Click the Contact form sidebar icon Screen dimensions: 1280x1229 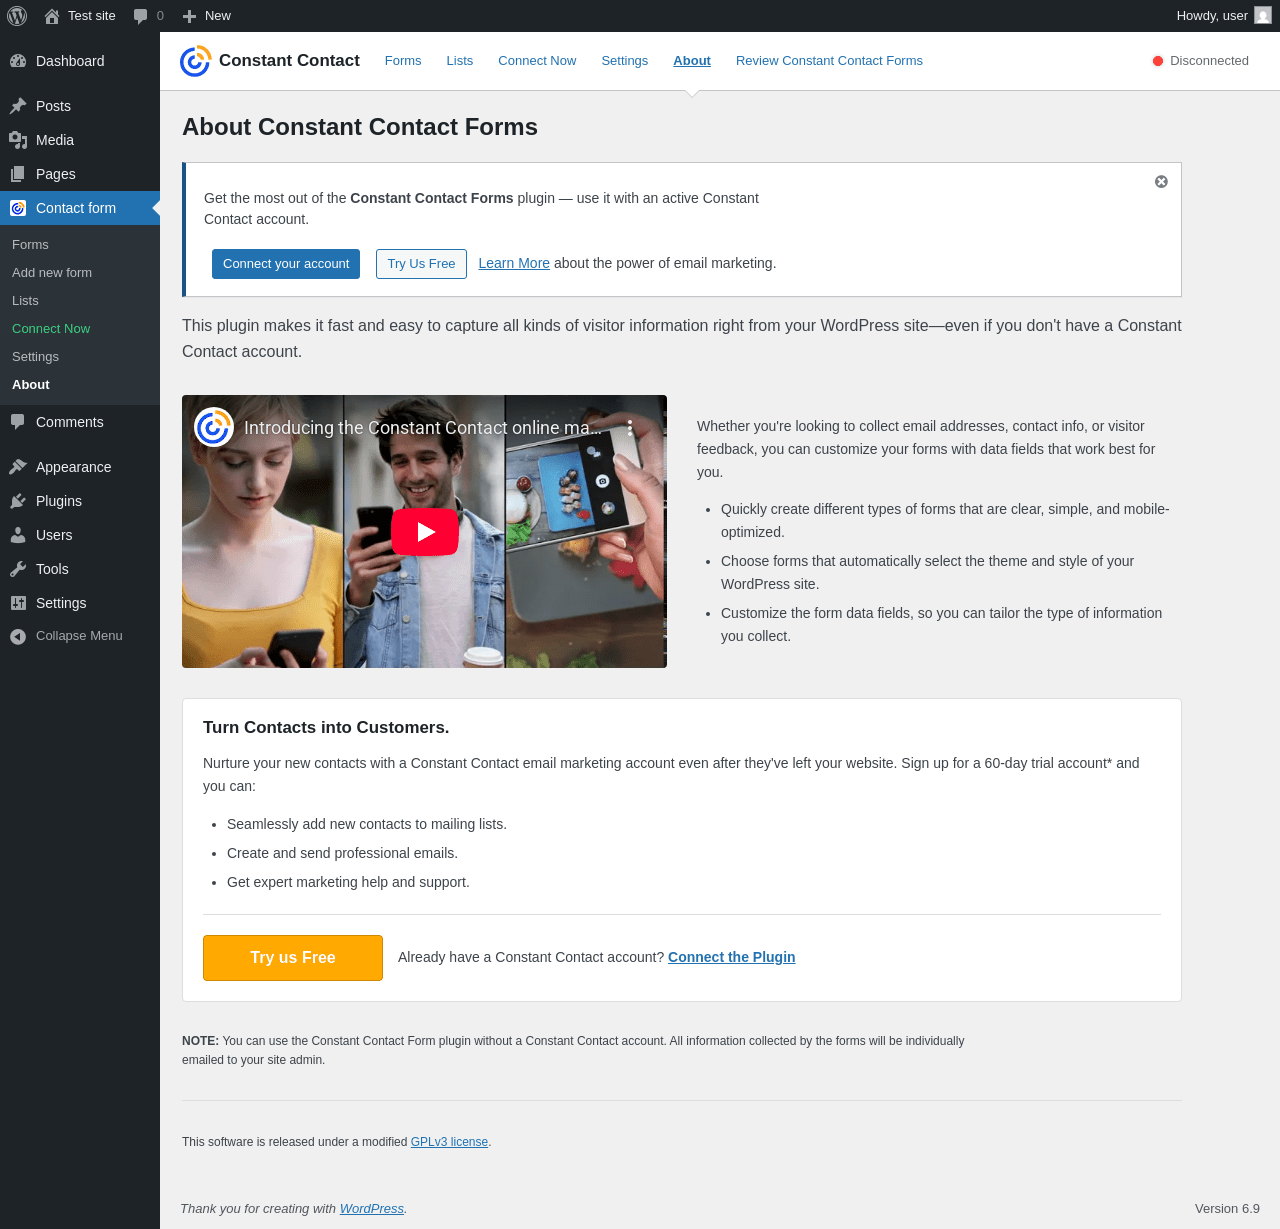pos(18,208)
